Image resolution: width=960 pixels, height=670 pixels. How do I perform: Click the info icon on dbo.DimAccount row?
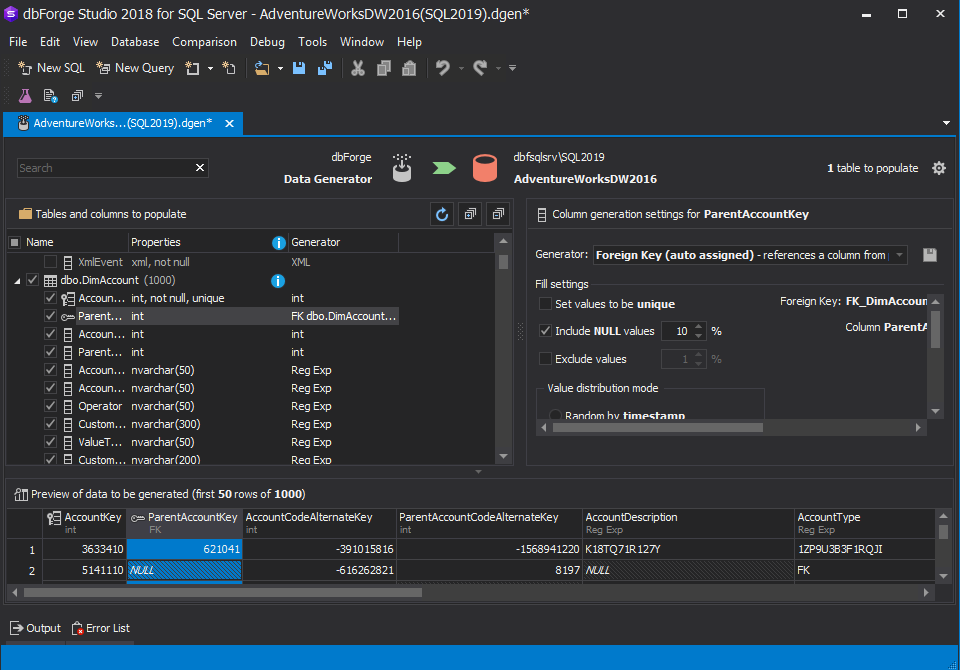[277, 280]
